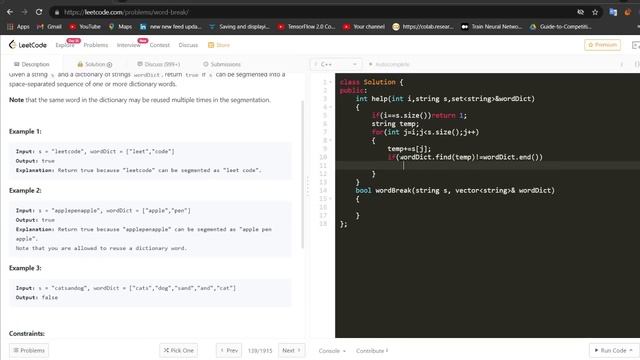Image resolution: width=640 pixels, height=360 pixels.
Task: Open the LinkedIn new feed bookmark
Action: click(x=171, y=27)
